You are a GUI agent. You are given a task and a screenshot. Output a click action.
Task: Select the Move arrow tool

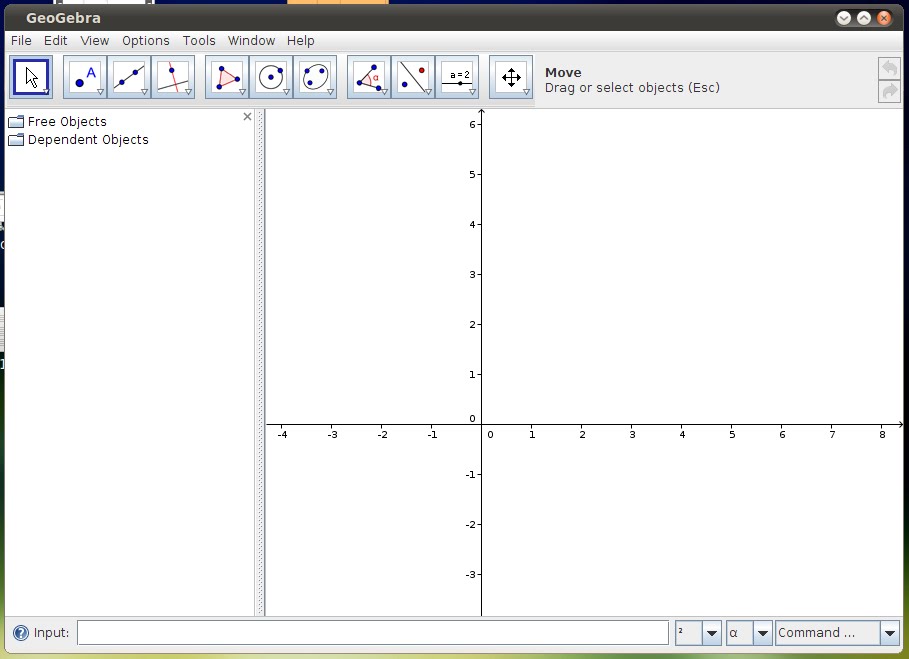(x=31, y=77)
